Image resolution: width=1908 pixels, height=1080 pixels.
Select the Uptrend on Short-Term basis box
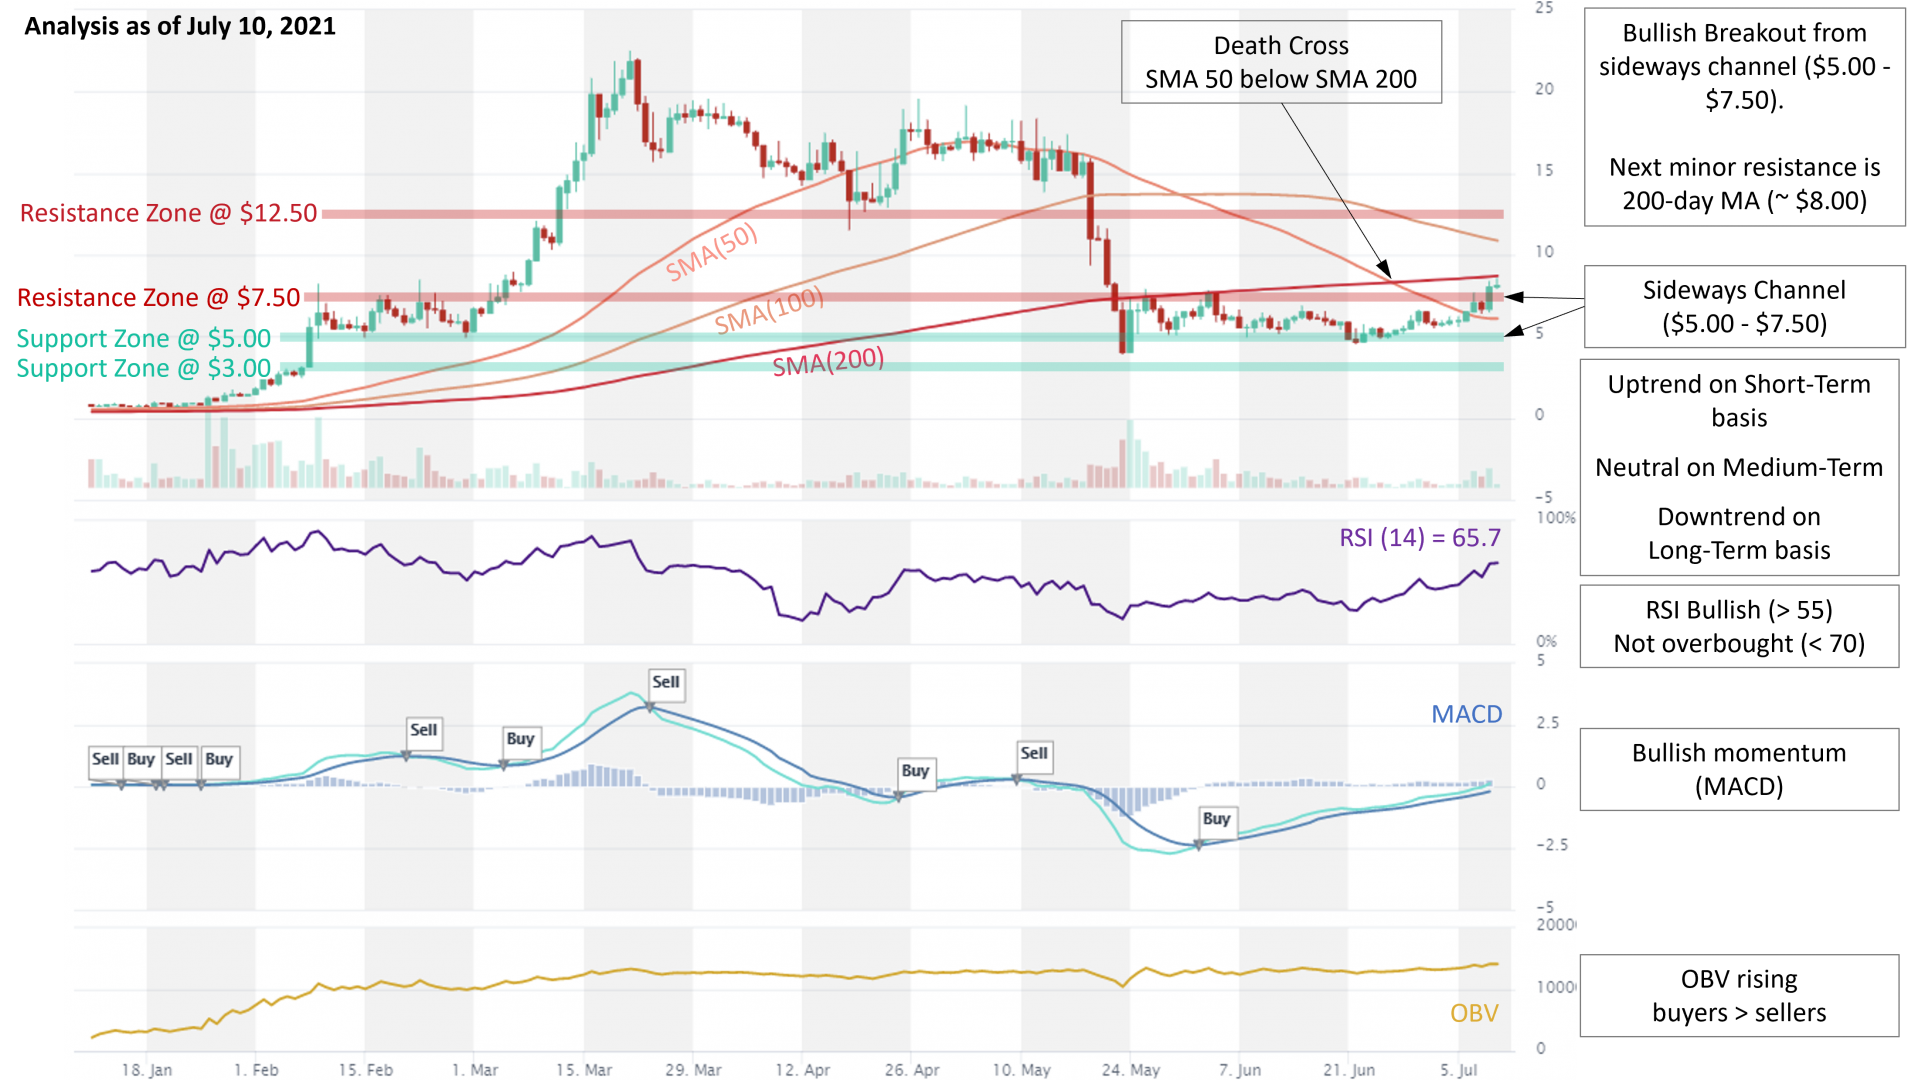[x=1739, y=467]
